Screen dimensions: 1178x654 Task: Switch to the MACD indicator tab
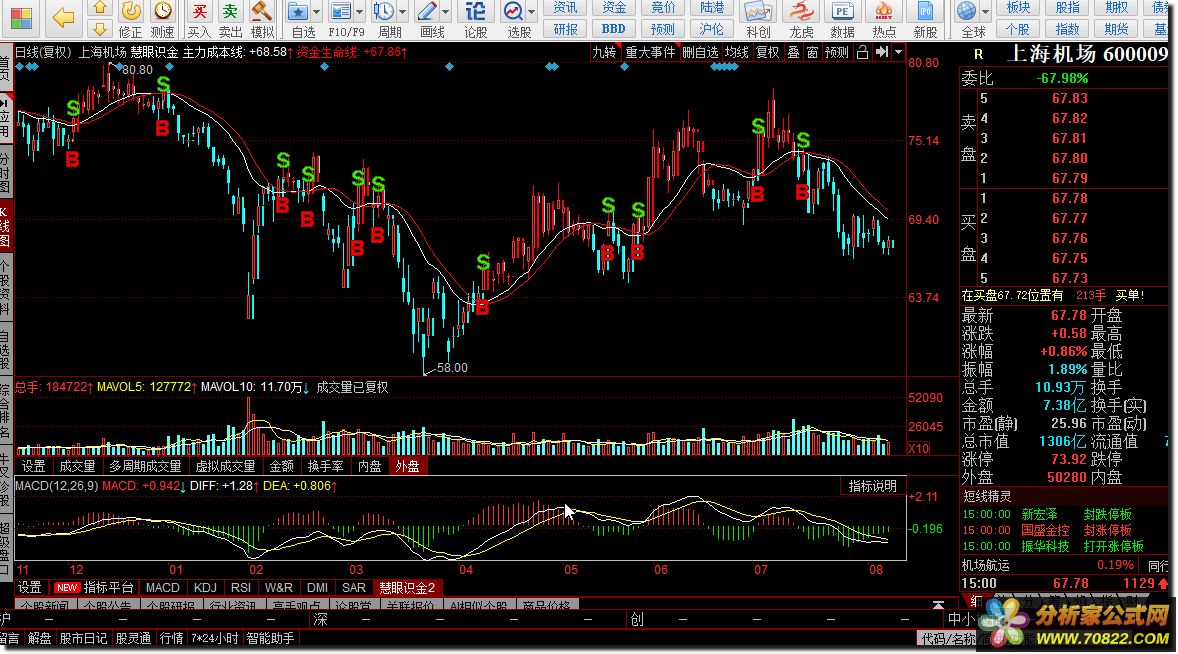point(162,587)
